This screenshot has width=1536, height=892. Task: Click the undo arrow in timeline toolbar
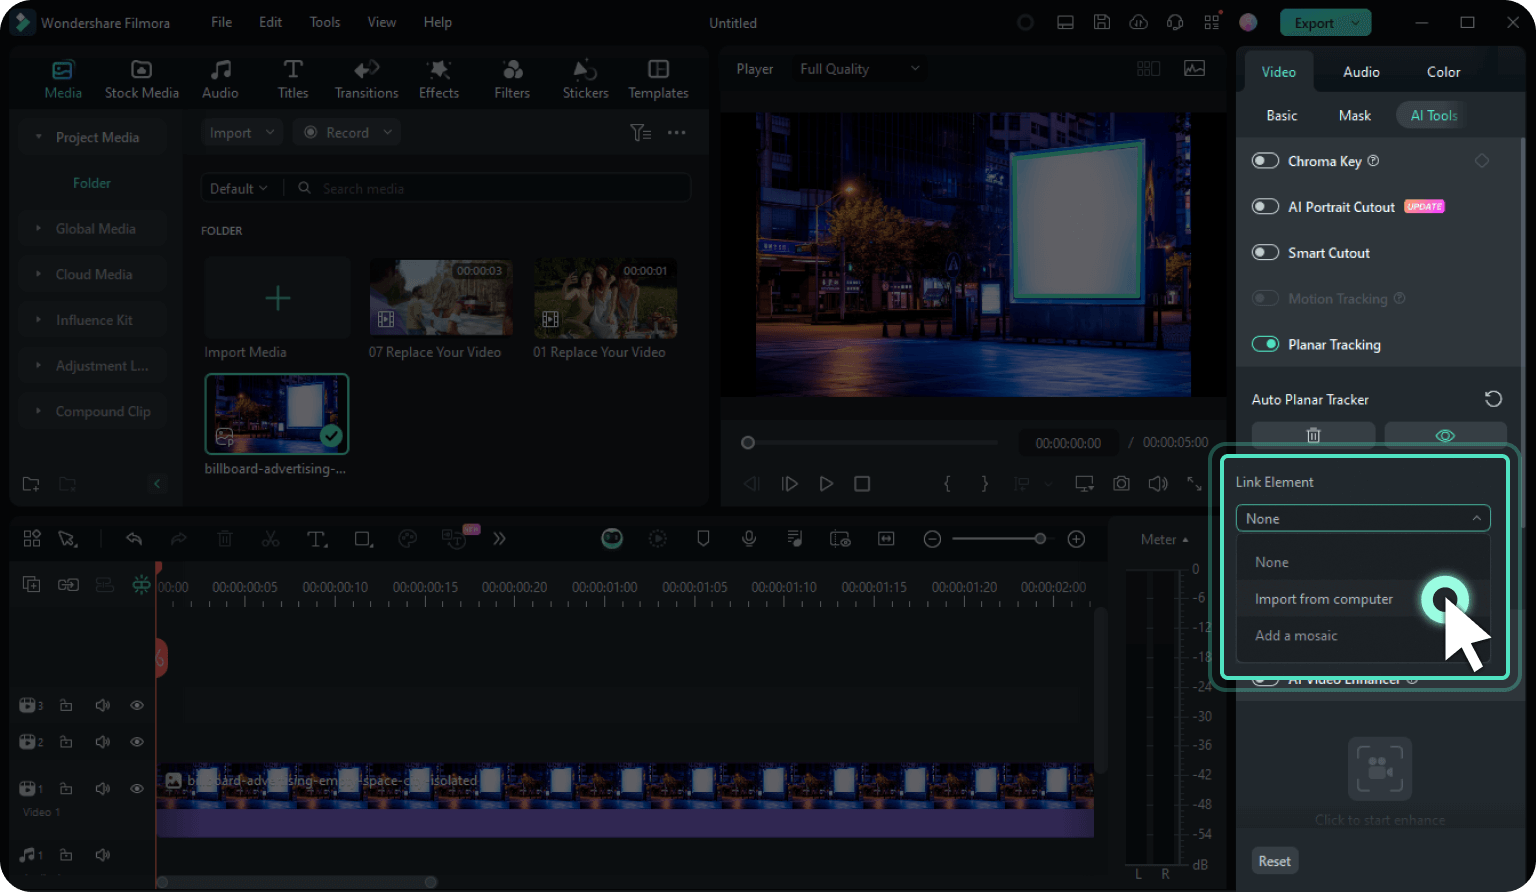point(134,539)
